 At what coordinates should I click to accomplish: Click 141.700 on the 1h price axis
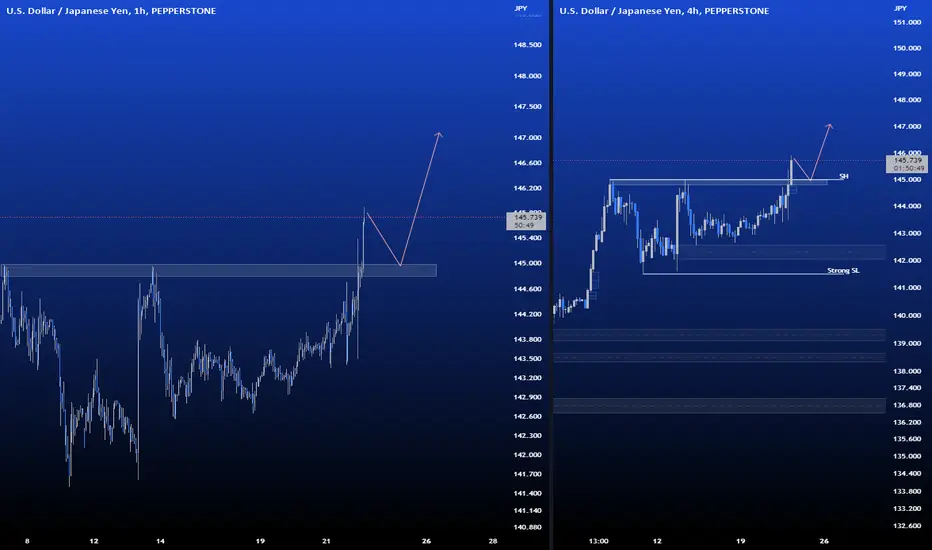527,474
